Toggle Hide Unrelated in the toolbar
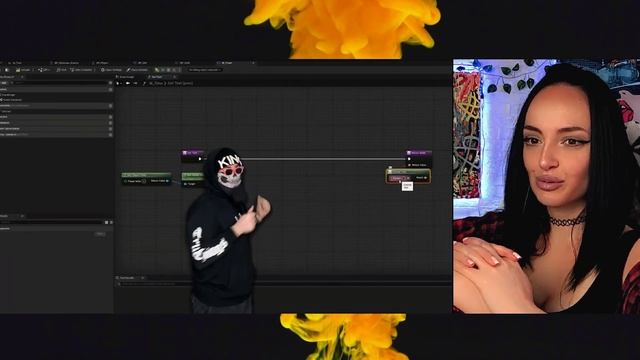Screen dimensions: 640x360 (82, 70)
